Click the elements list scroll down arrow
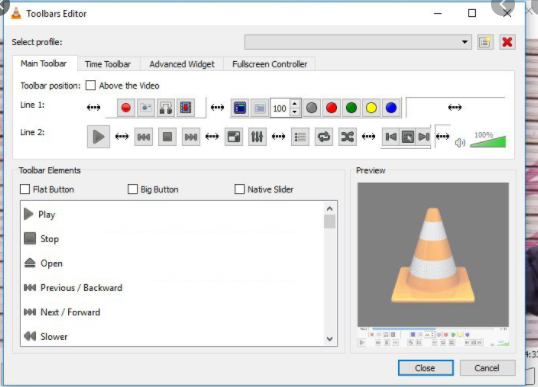This screenshot has height=387, width=538. (x=330, y=339)
